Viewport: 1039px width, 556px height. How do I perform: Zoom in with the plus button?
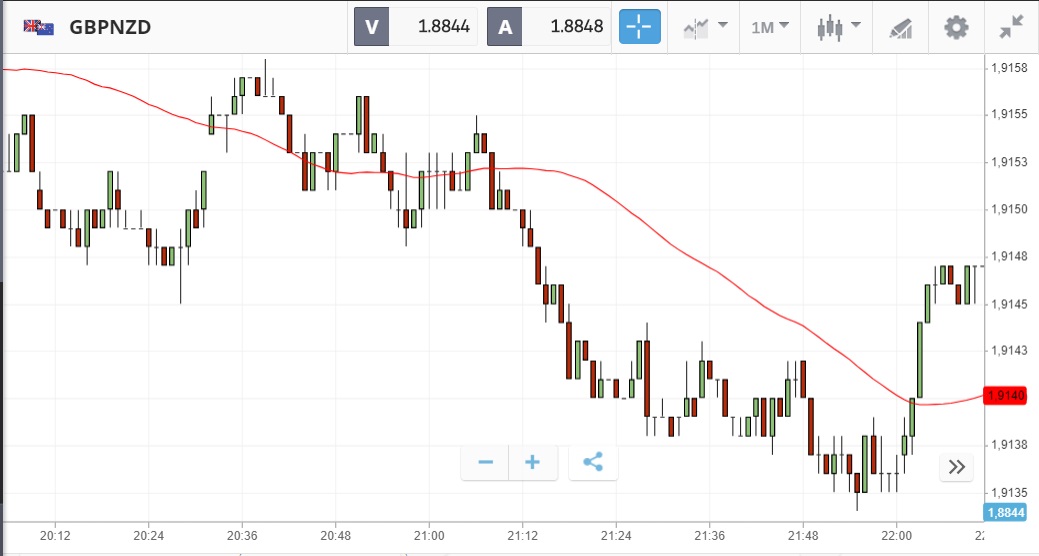click(533, 462)
